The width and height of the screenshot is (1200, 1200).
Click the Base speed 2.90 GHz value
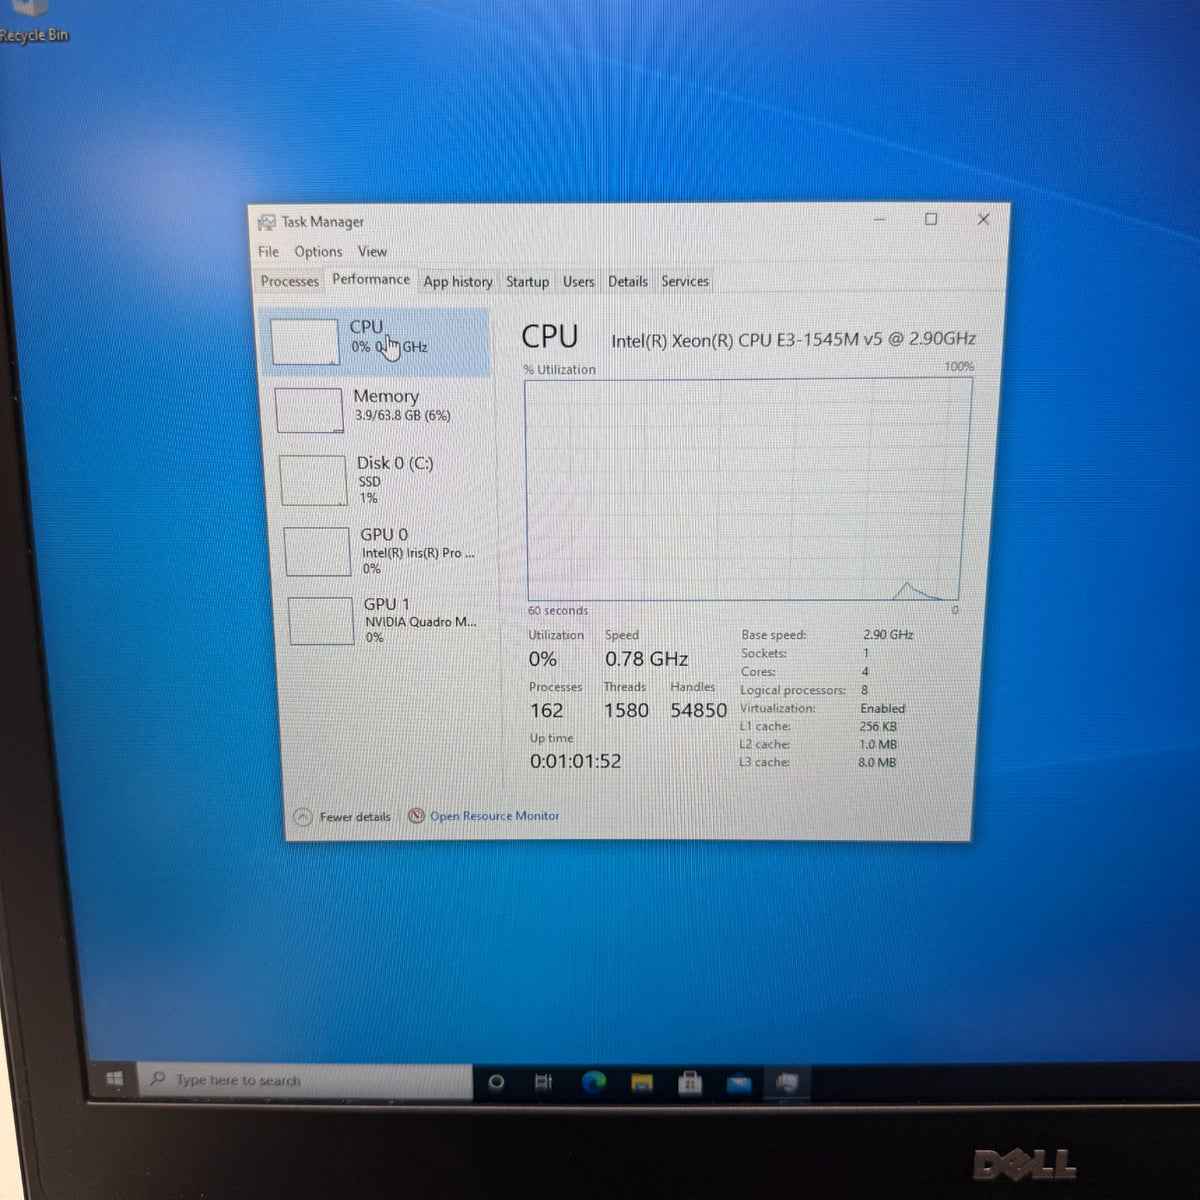click(x=888, y=634)
